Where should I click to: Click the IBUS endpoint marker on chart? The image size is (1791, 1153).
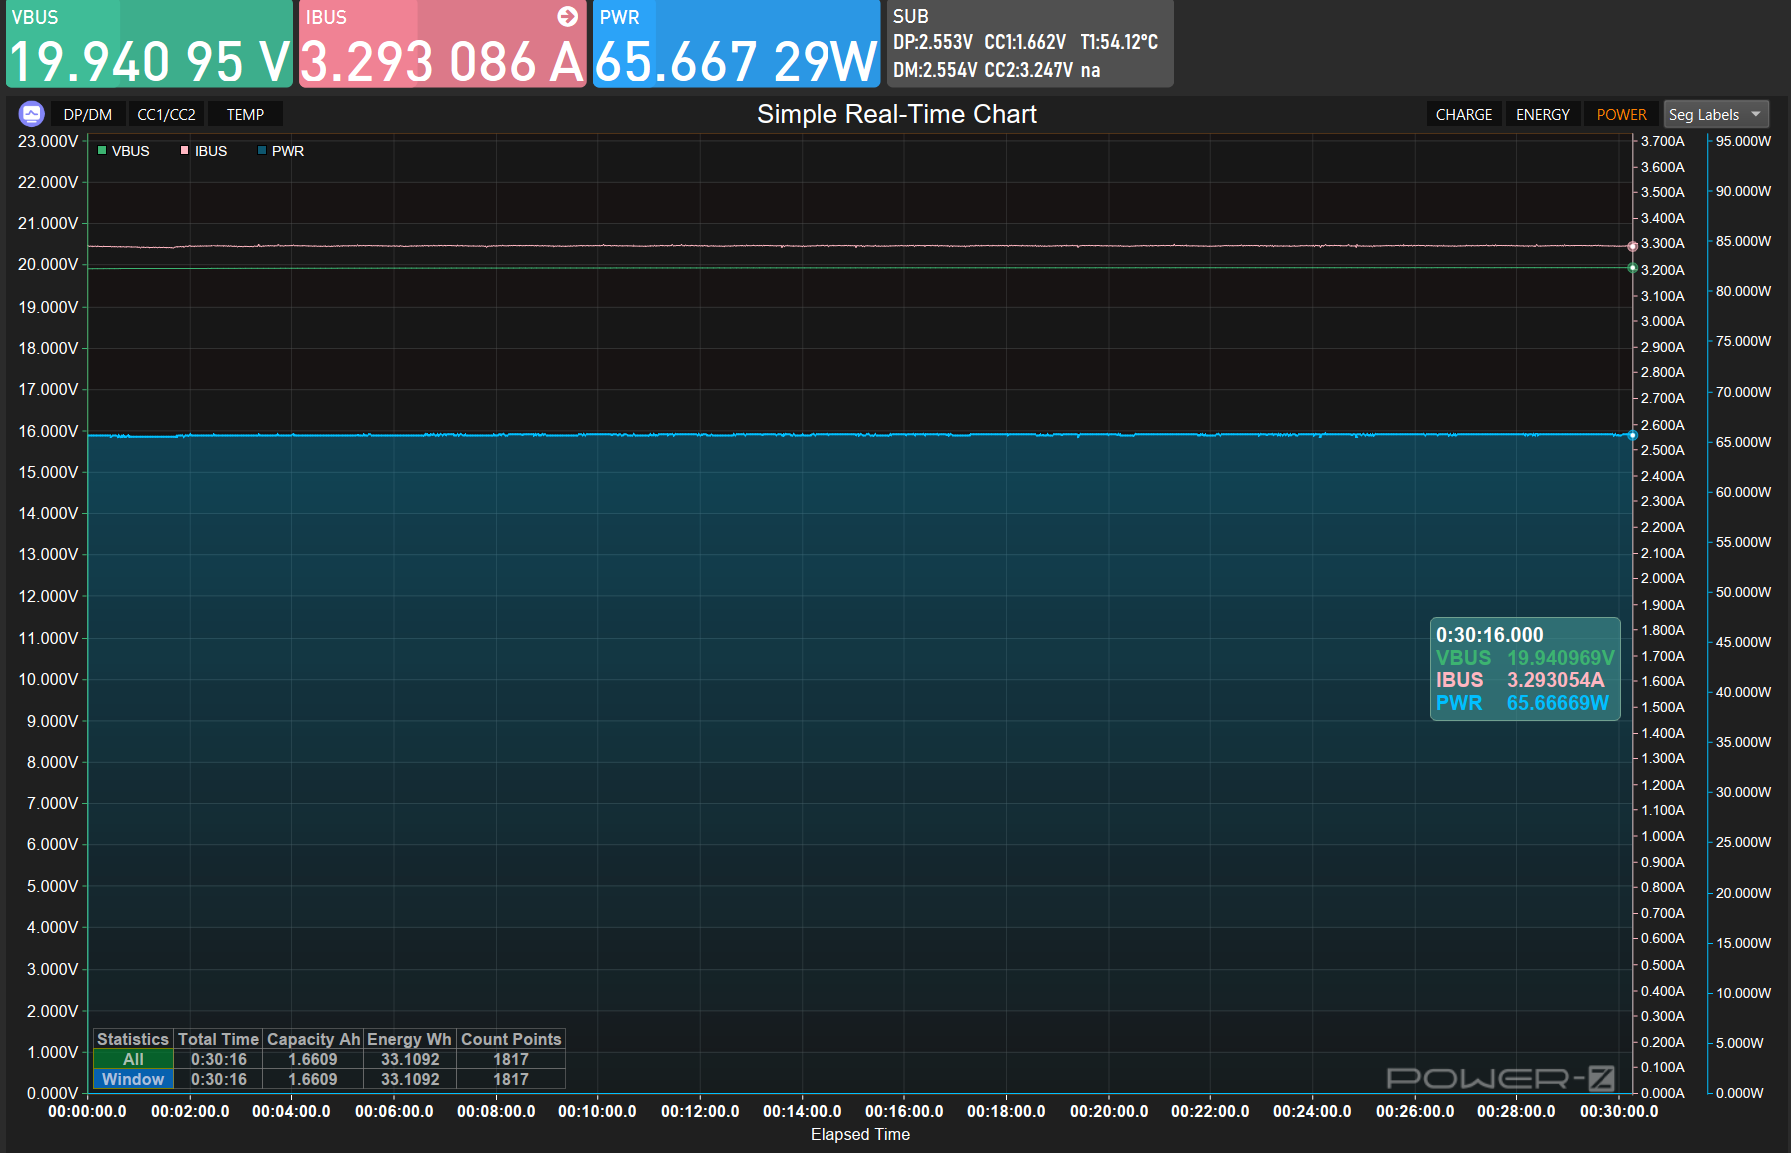1632,246
